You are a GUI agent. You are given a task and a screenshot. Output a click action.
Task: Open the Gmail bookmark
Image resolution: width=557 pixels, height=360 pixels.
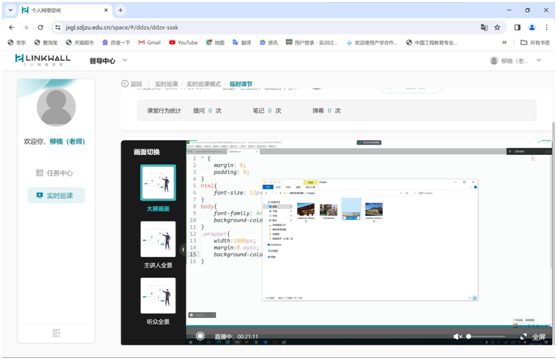click(x=149, y=42)
